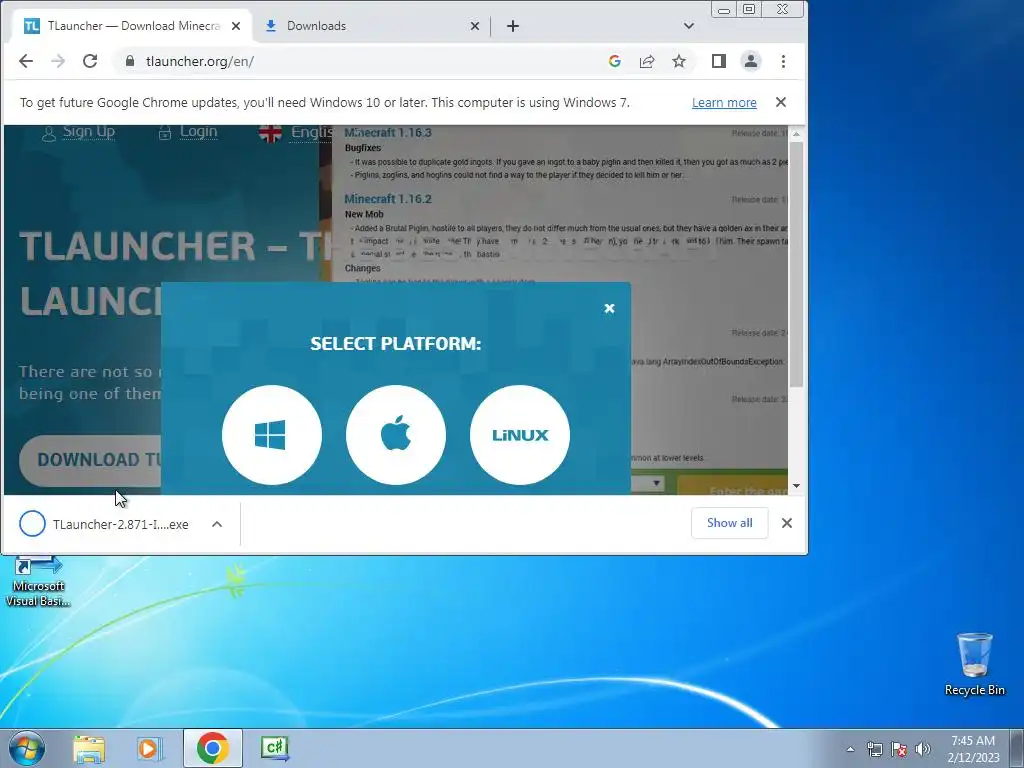
Task: Bookmark this page with star icon
Action: [x=679, y=61]
